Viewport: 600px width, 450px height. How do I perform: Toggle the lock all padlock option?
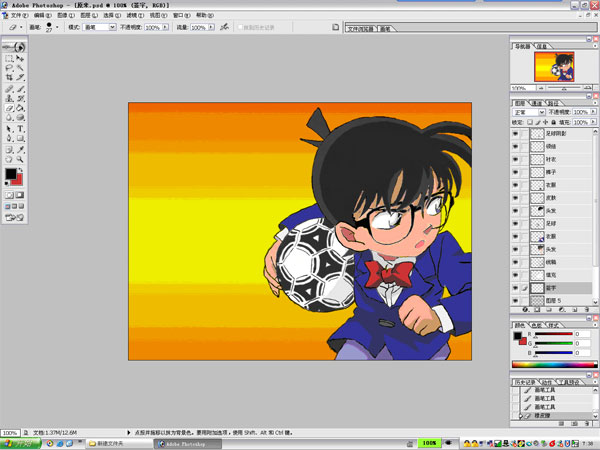pos(553,122)
